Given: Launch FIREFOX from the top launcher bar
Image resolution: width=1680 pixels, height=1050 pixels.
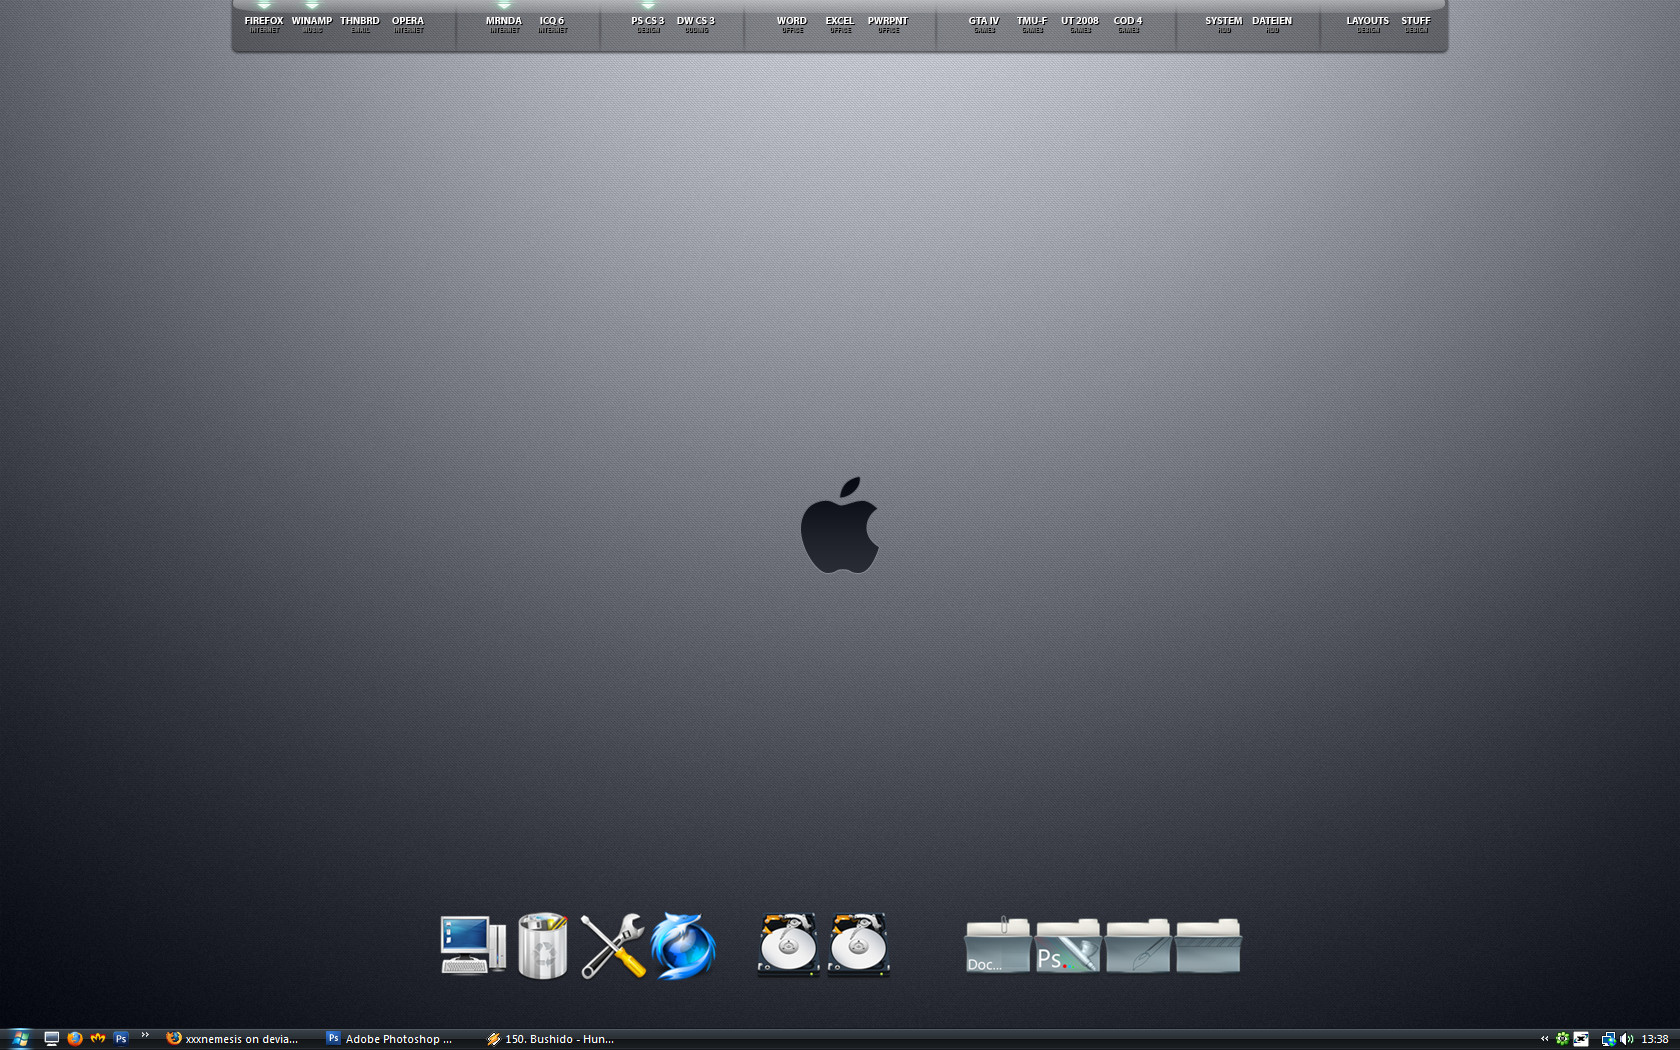Looking at the screenshot, I should (x=264, y=24).
